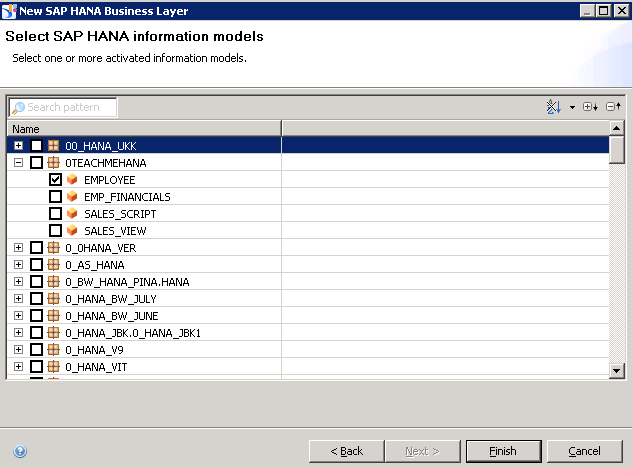Select the EMPLOYEE model cube icon

[x=72, y=180]
